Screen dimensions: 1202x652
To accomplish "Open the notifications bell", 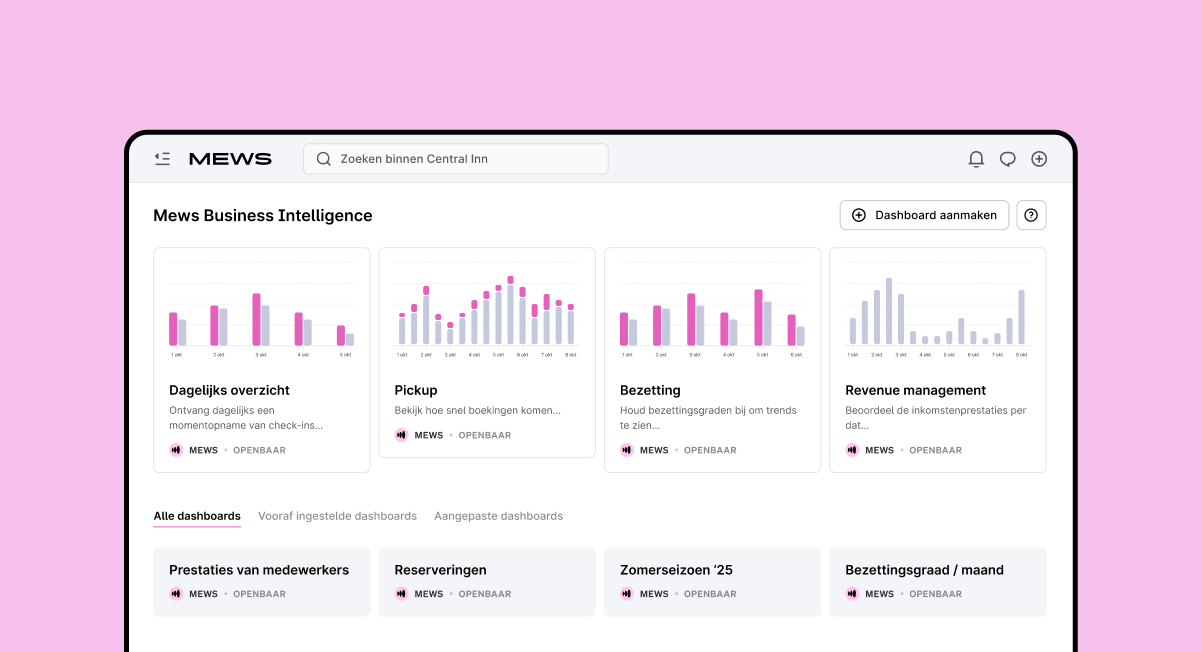I will coord(976,159).
